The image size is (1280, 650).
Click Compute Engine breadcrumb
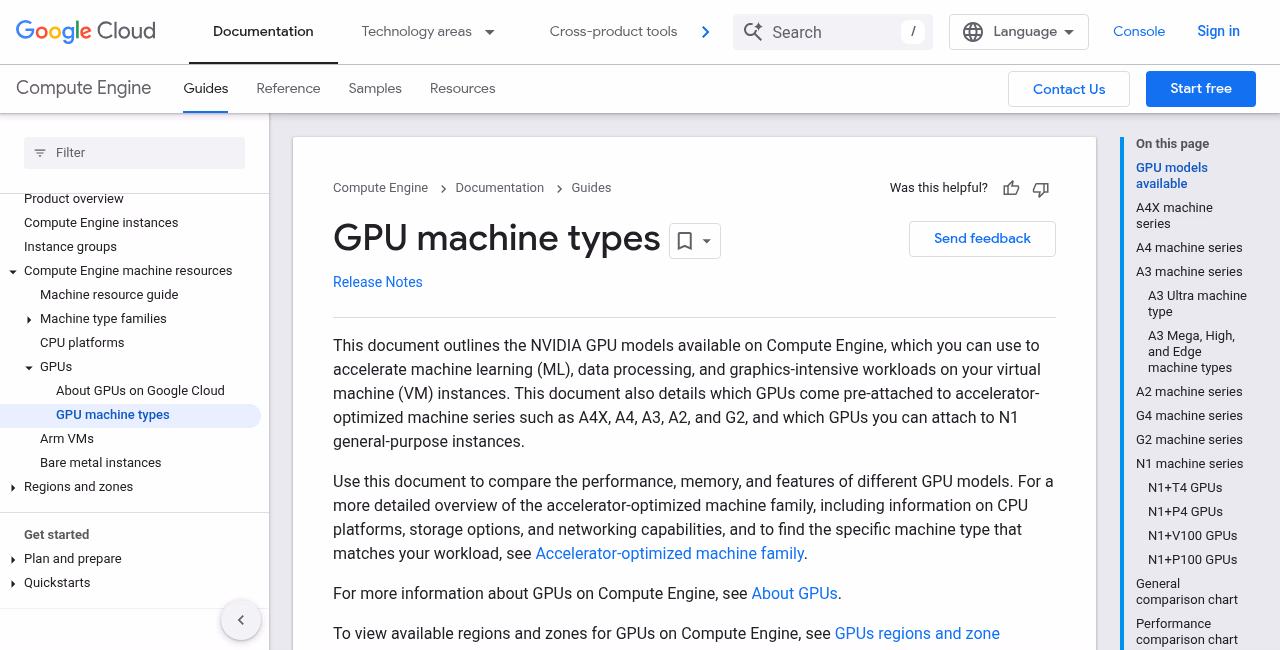[x=380, y=188]
